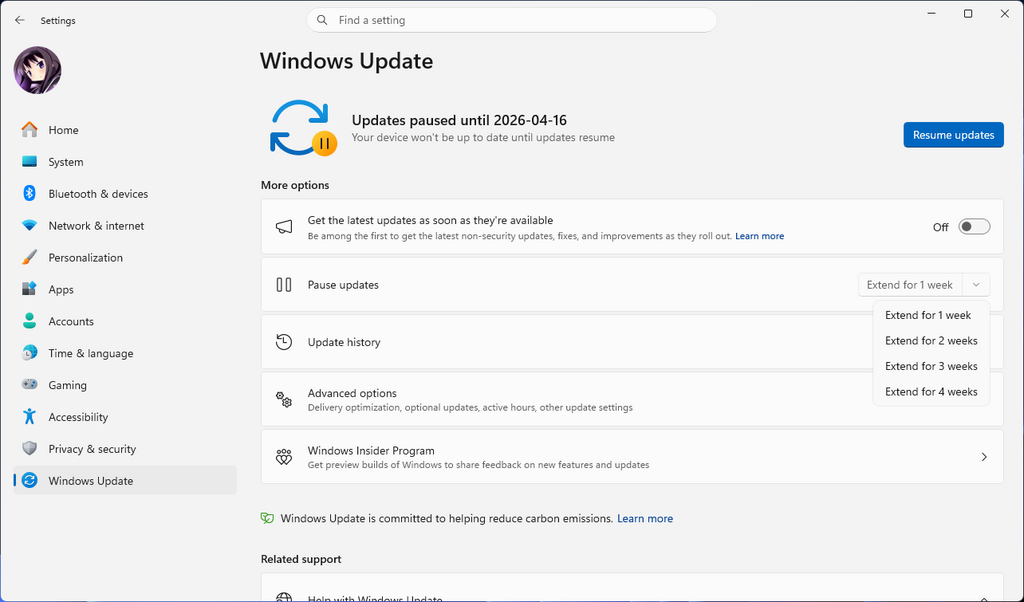Click the Home house icon
The height and width of the screenshot is (602, 1024).
tap(29, 129)
